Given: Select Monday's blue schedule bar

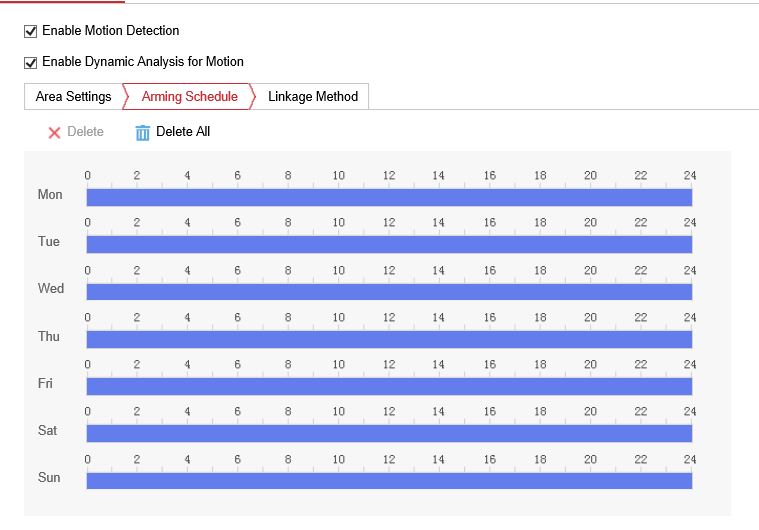Looking at the screenshot, I should click(x=389, y=197).
